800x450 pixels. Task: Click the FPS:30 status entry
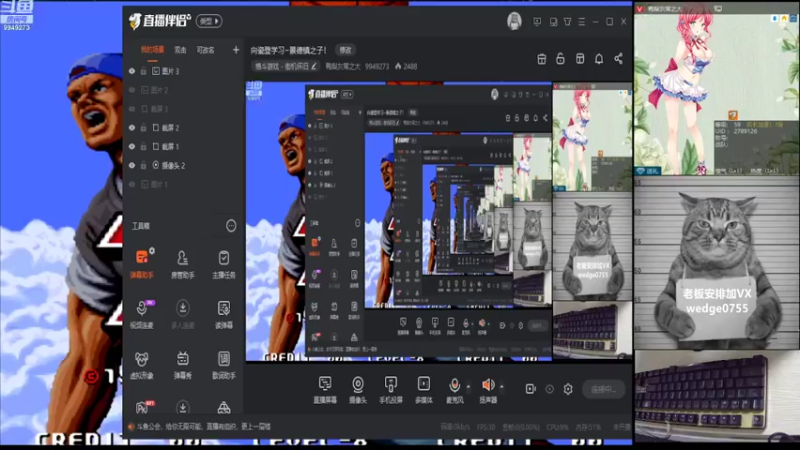pos(485,427)
